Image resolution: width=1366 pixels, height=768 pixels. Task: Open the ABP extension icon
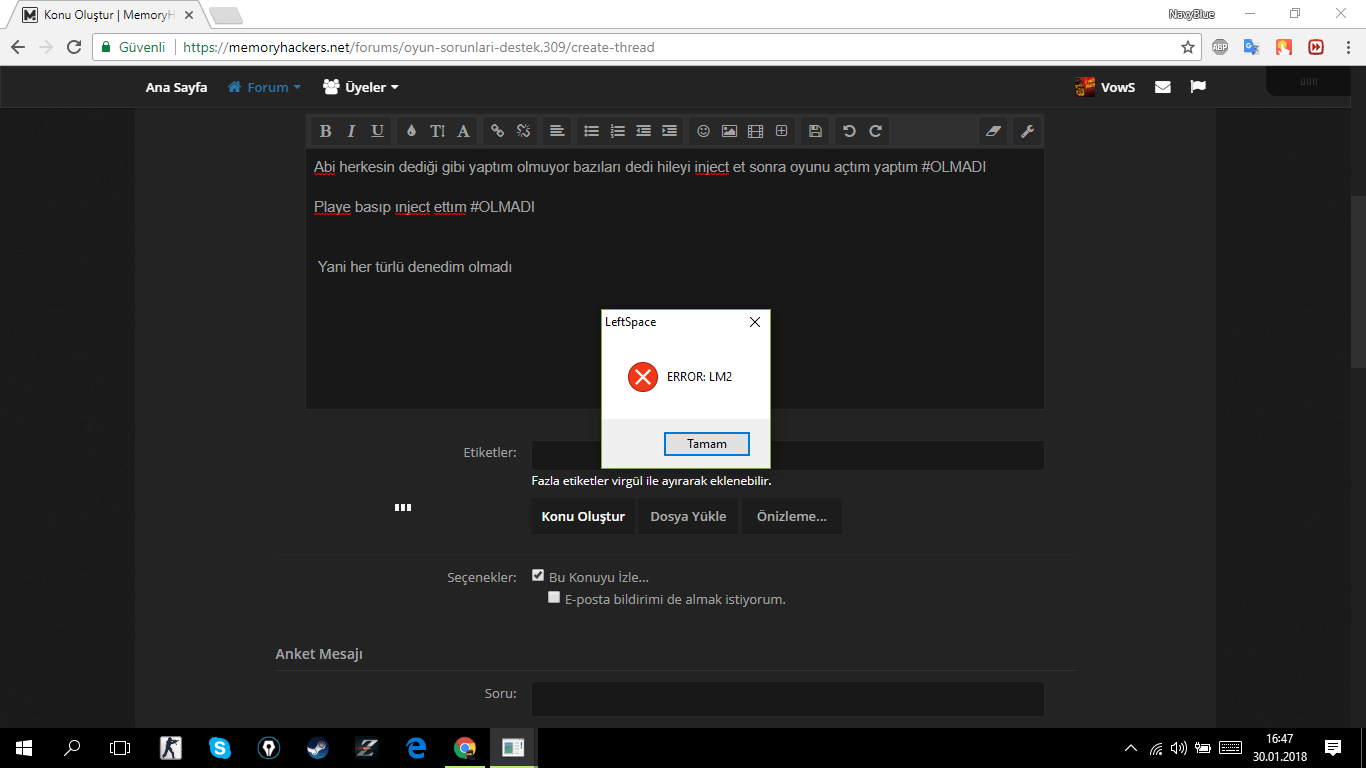pos(1220,47)
